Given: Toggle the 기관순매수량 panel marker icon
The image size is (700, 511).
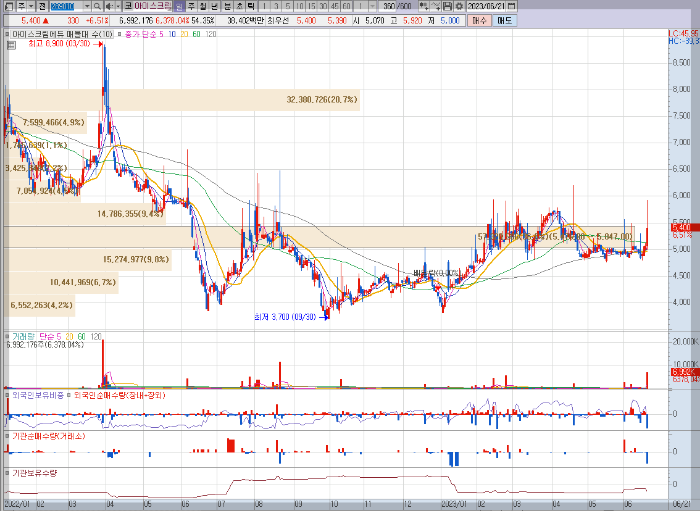Looking at the screenshot, I should (7, 436).
